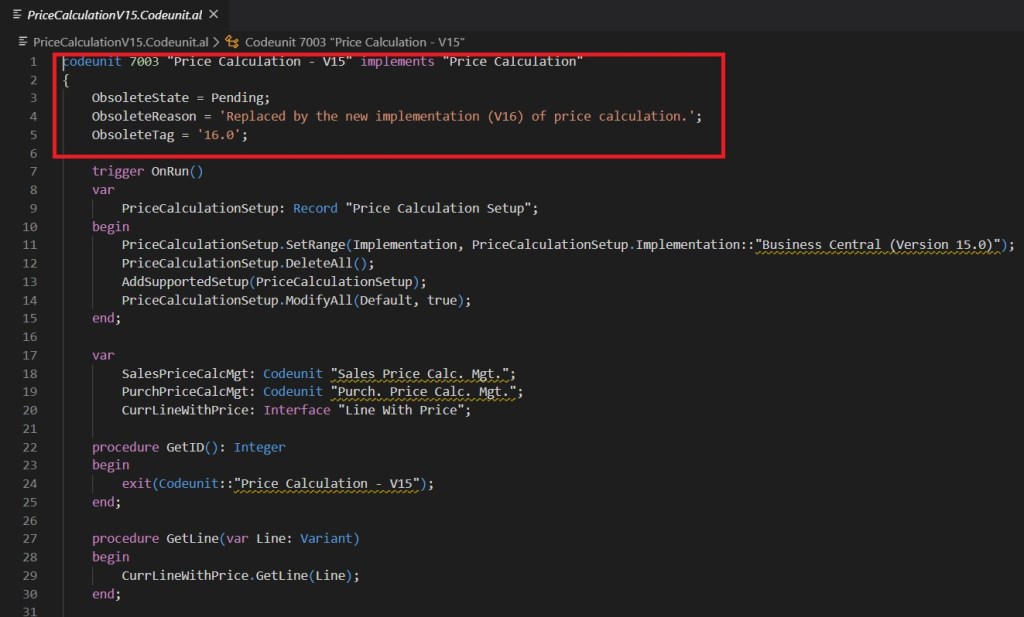Viewport: 1024px width, 617px height.
Task: Click the ObsoleteReason string text
Action: 457,116
